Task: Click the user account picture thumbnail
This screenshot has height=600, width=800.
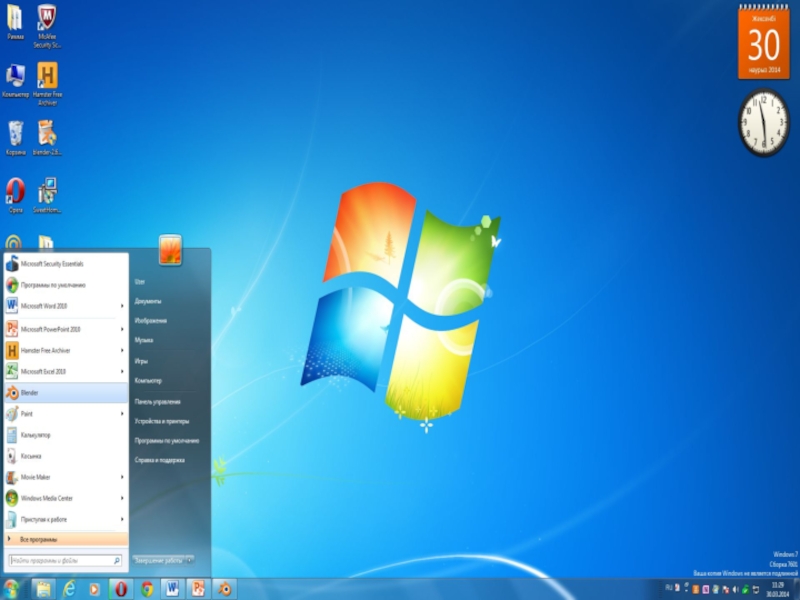Action: coord(170,250)
